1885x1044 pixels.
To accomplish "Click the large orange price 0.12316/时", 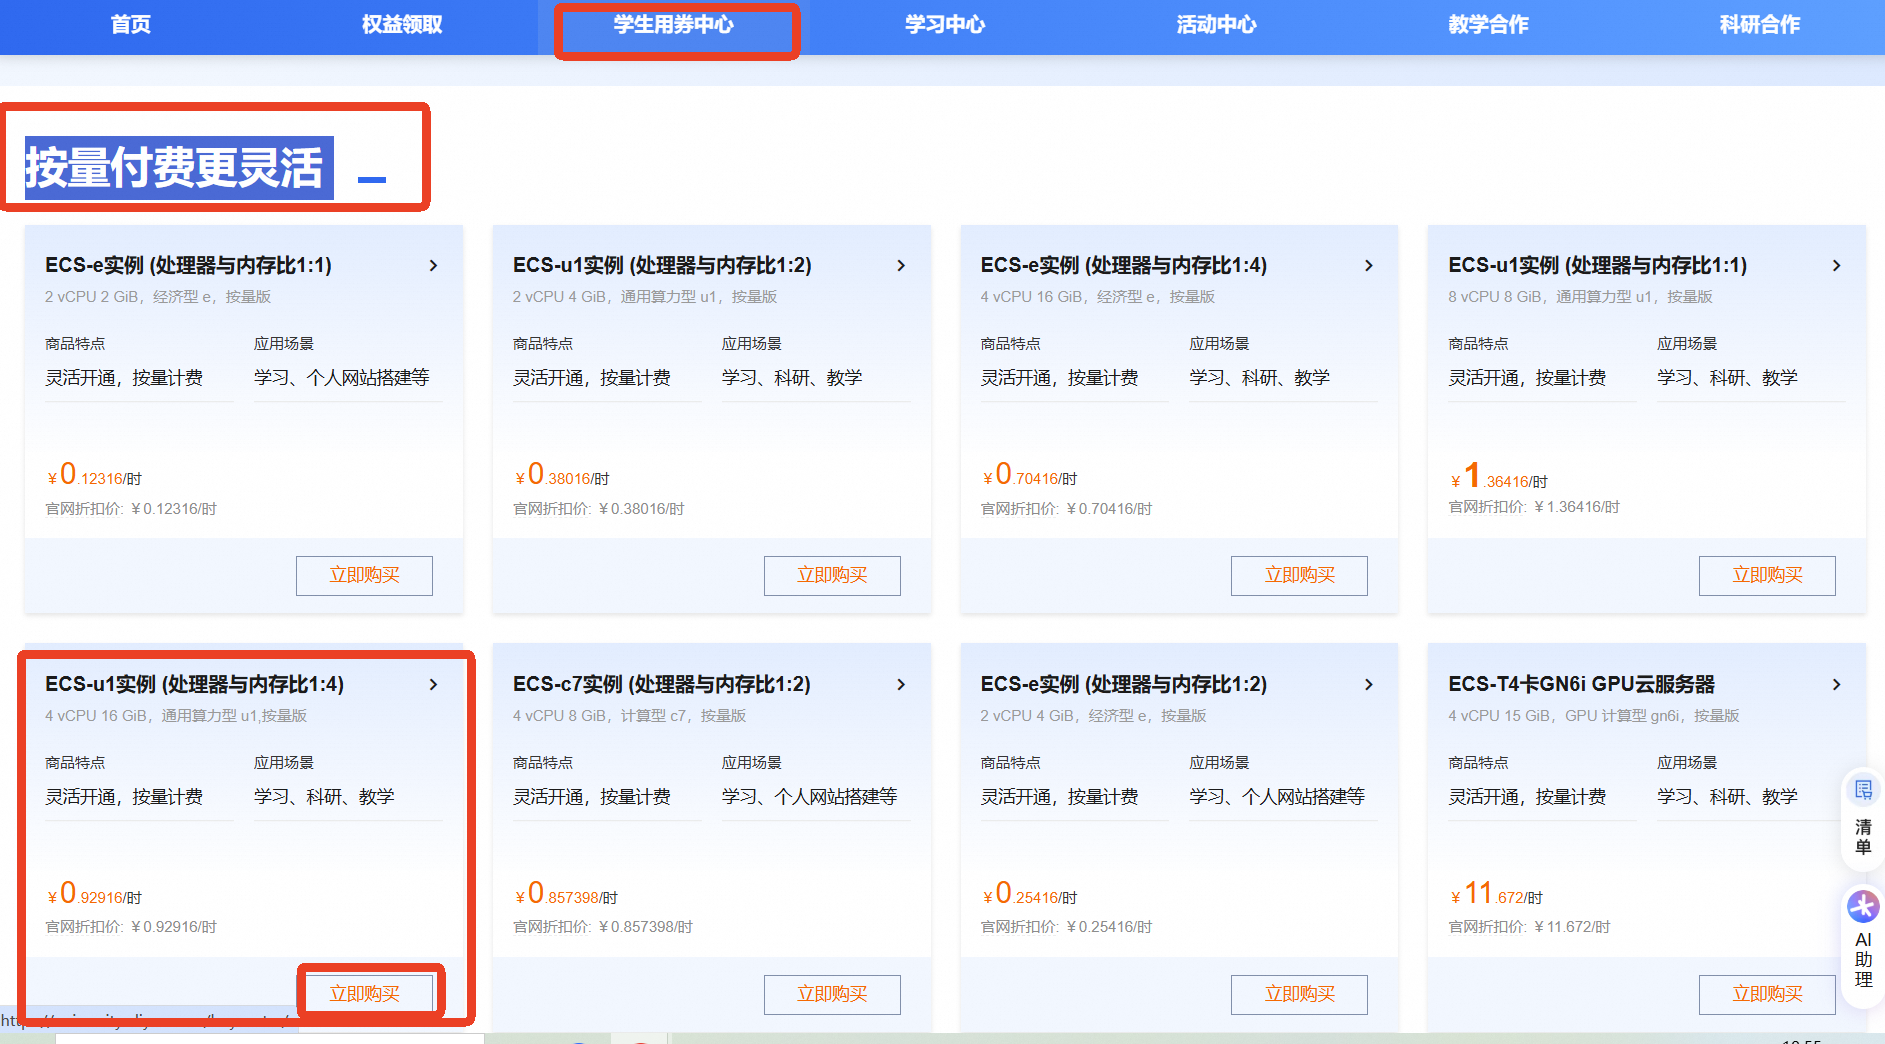I will click(x=95, y=475).
